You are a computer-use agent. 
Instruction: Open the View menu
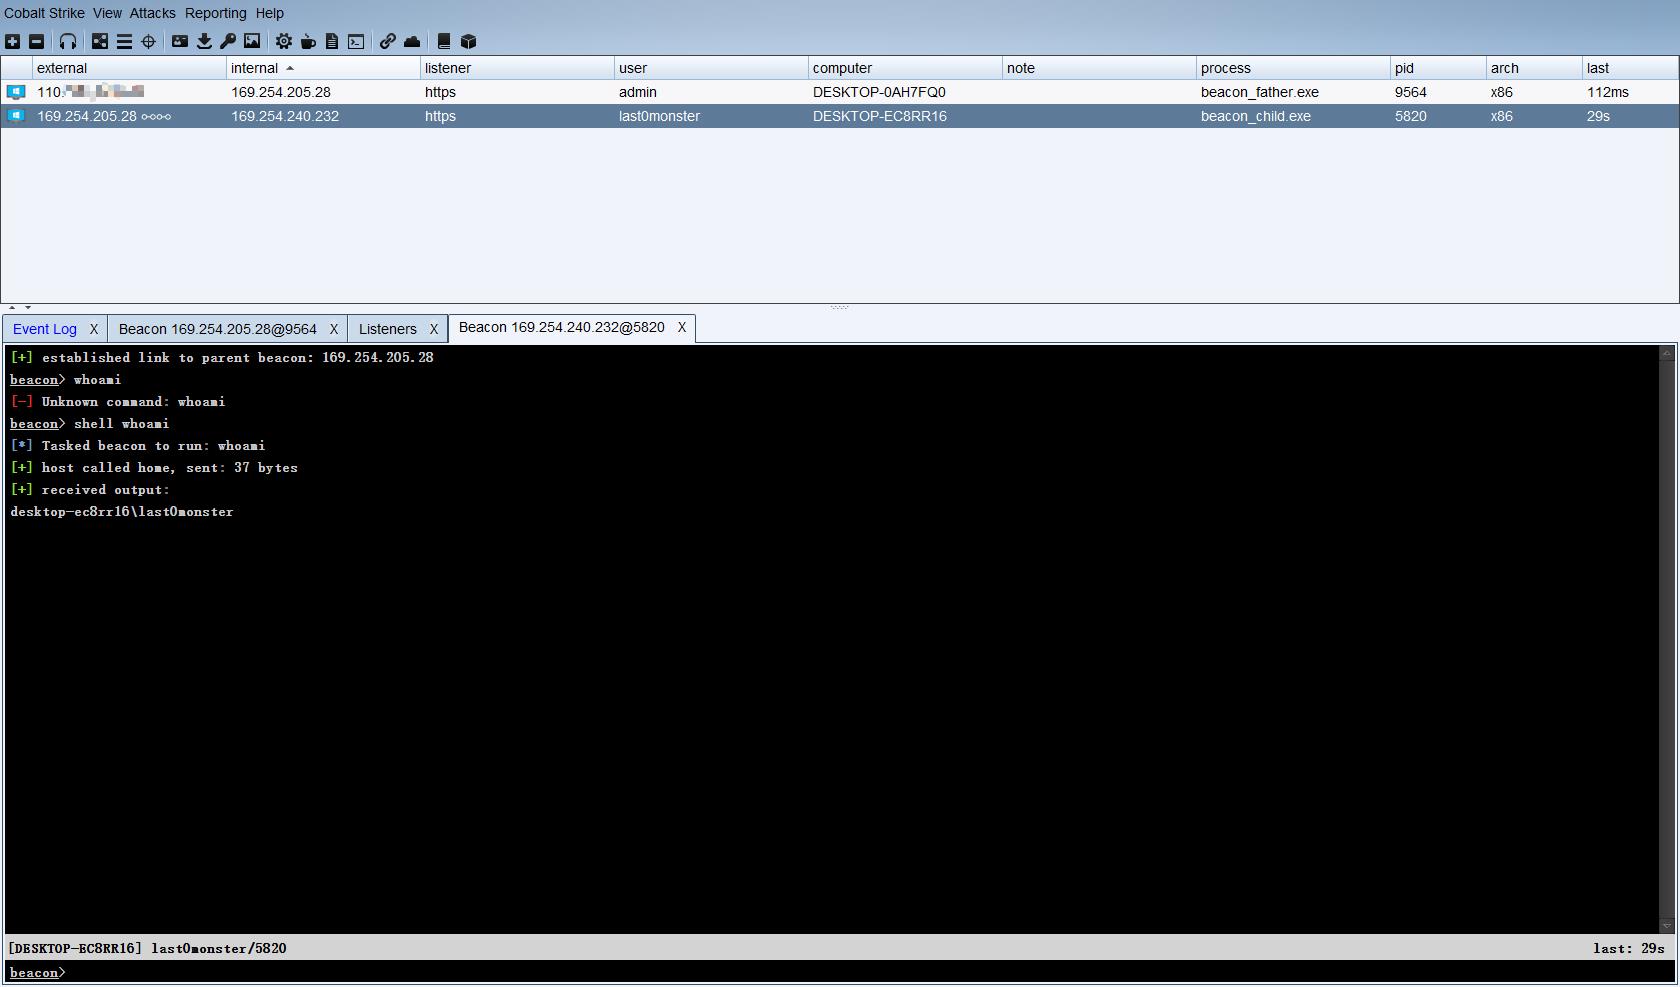(107, 13)
